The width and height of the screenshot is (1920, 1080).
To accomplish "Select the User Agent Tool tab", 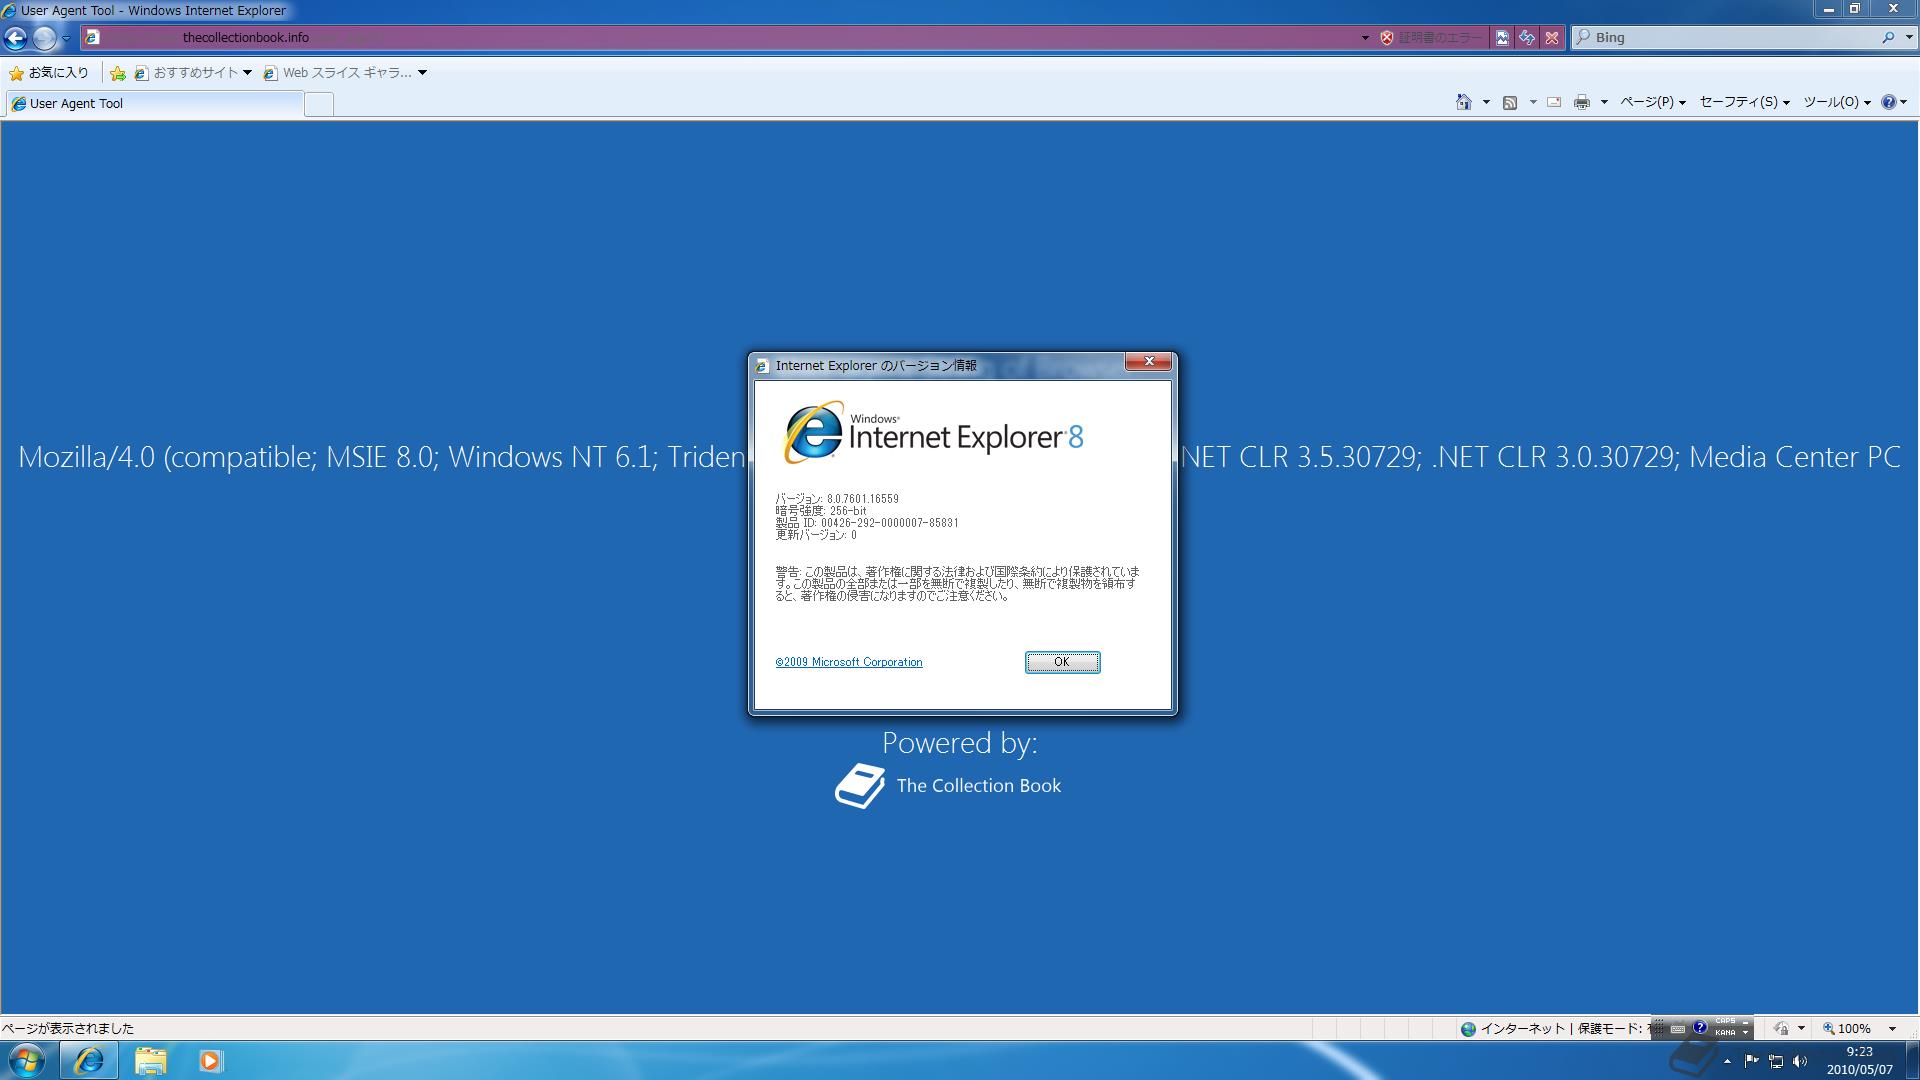I will click(155, 103).
